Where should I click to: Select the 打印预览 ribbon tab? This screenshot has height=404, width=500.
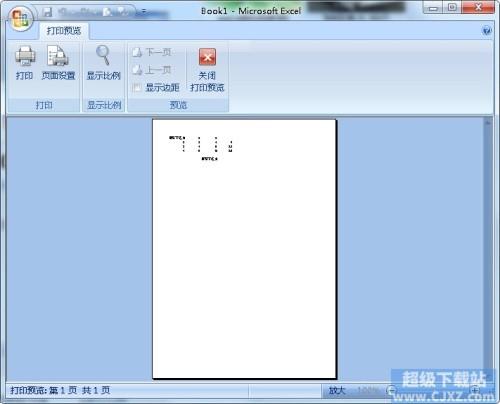coord(64,31)
